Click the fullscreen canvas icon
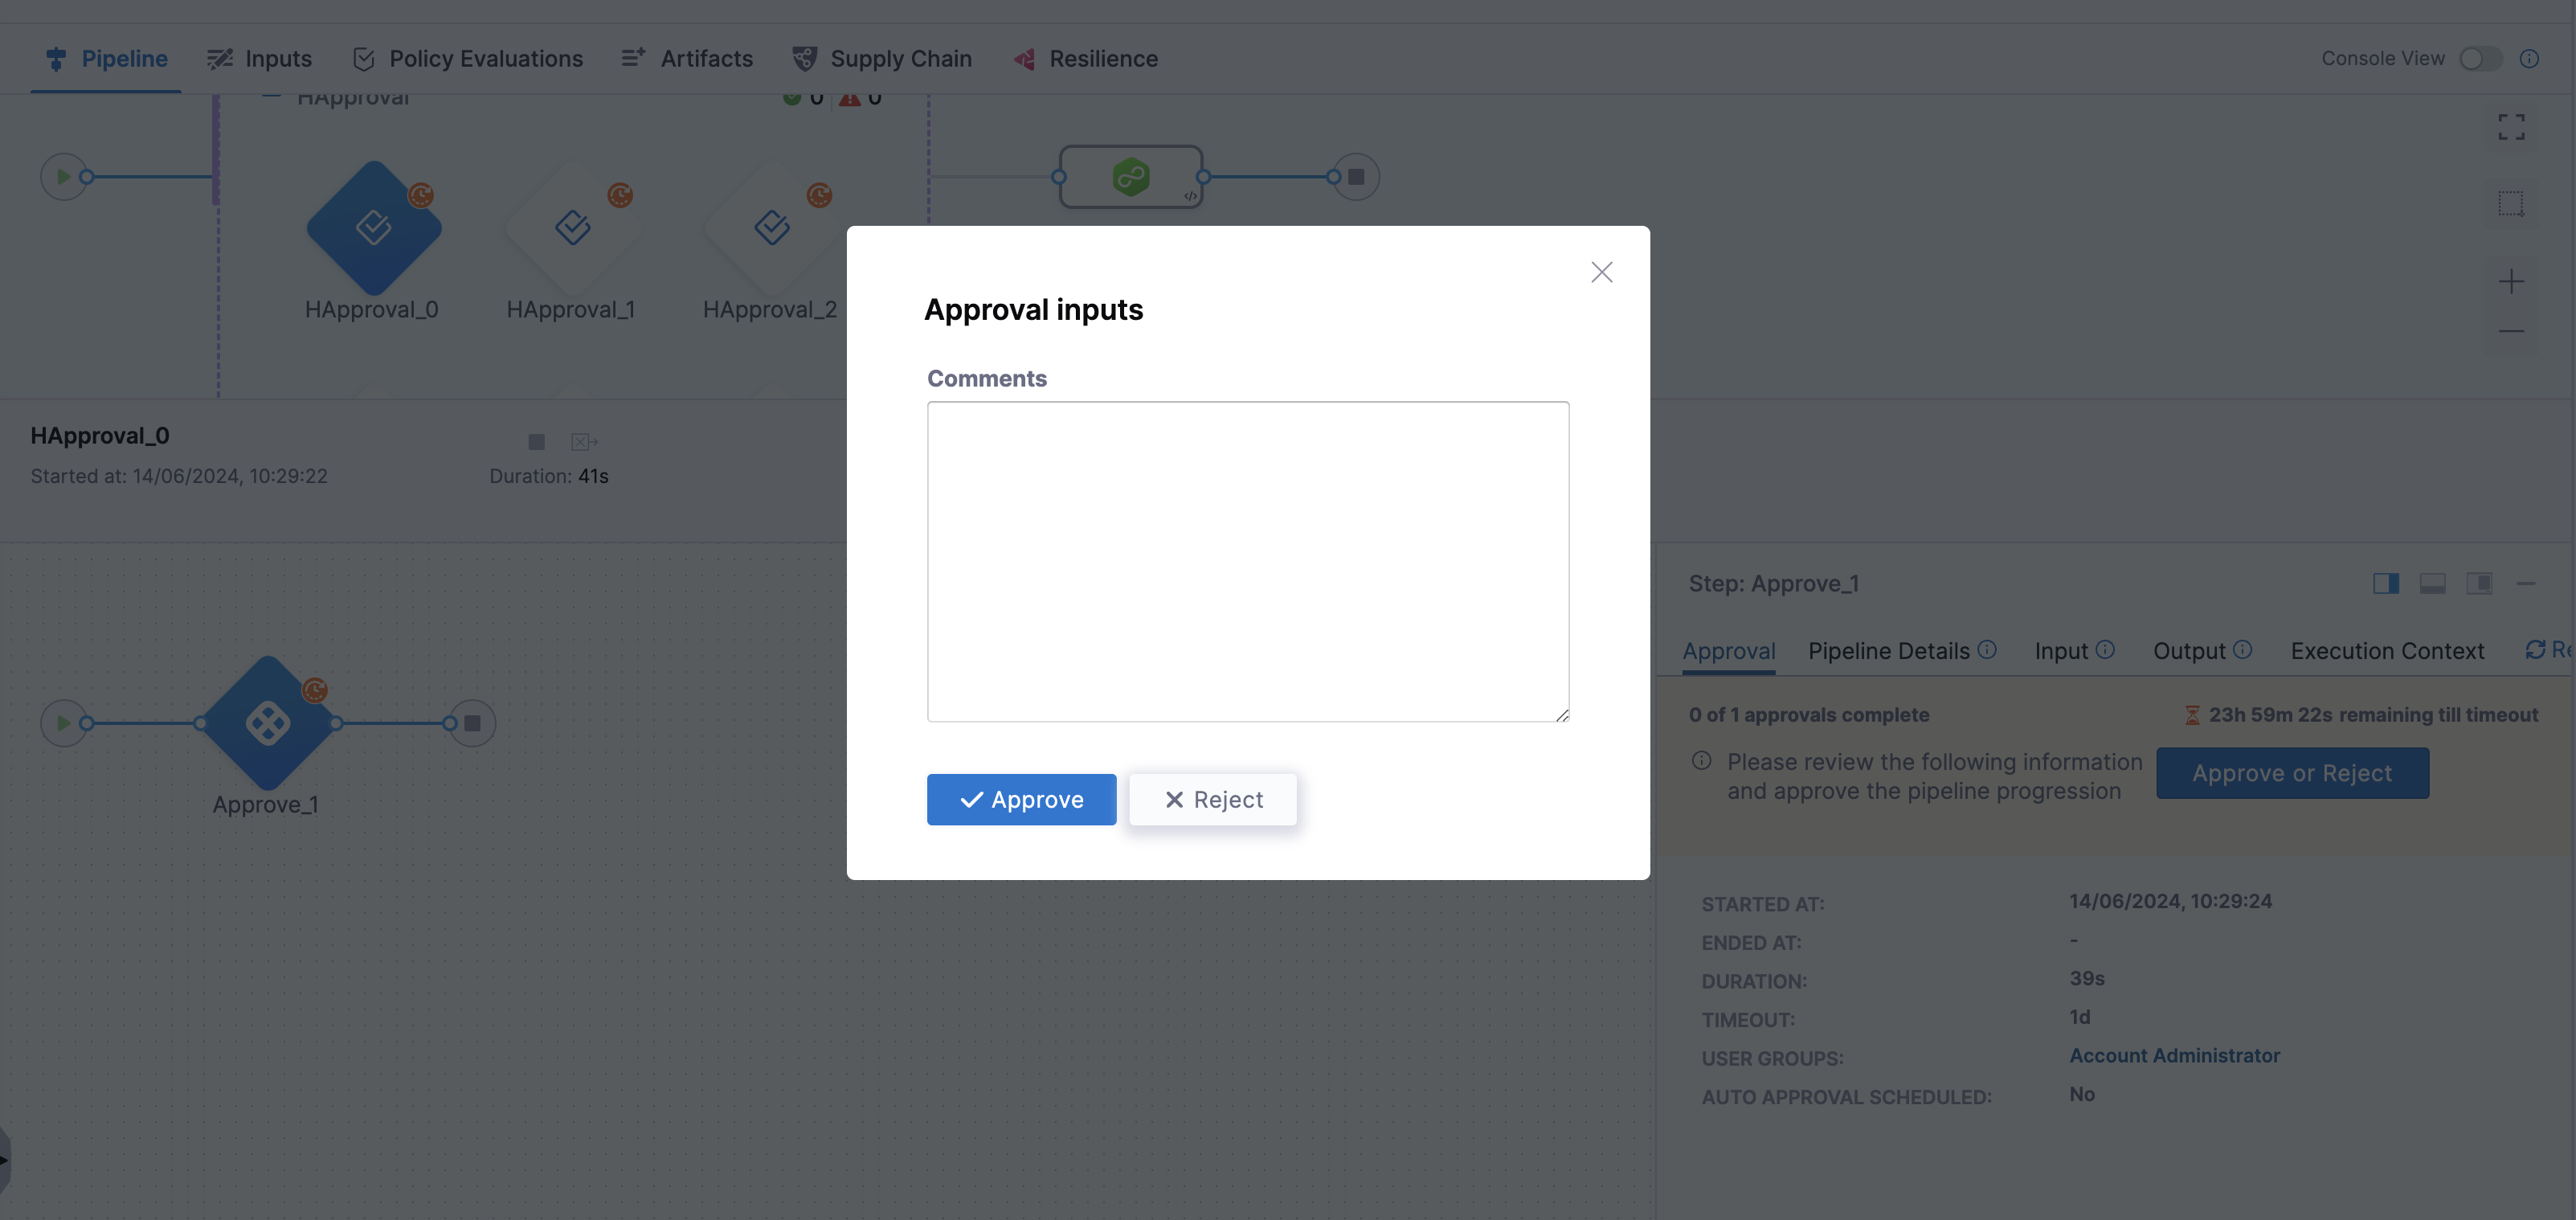The height and width of the screenshot is (1220, 2576). coord(2511,127)
